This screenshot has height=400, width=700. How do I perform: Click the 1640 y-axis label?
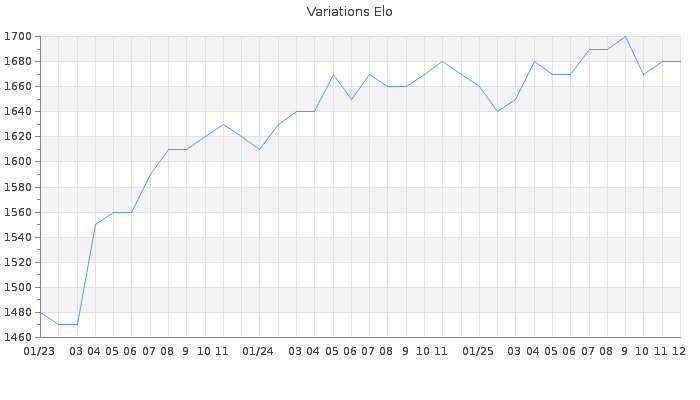[18, 112]
